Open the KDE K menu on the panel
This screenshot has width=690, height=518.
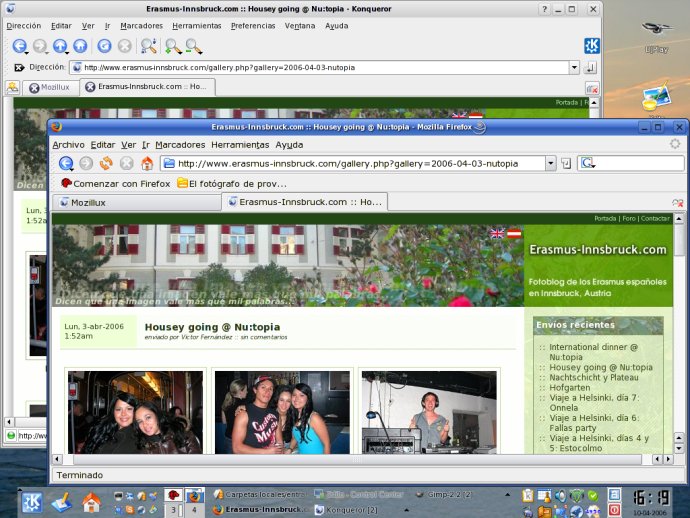point(32,503)
